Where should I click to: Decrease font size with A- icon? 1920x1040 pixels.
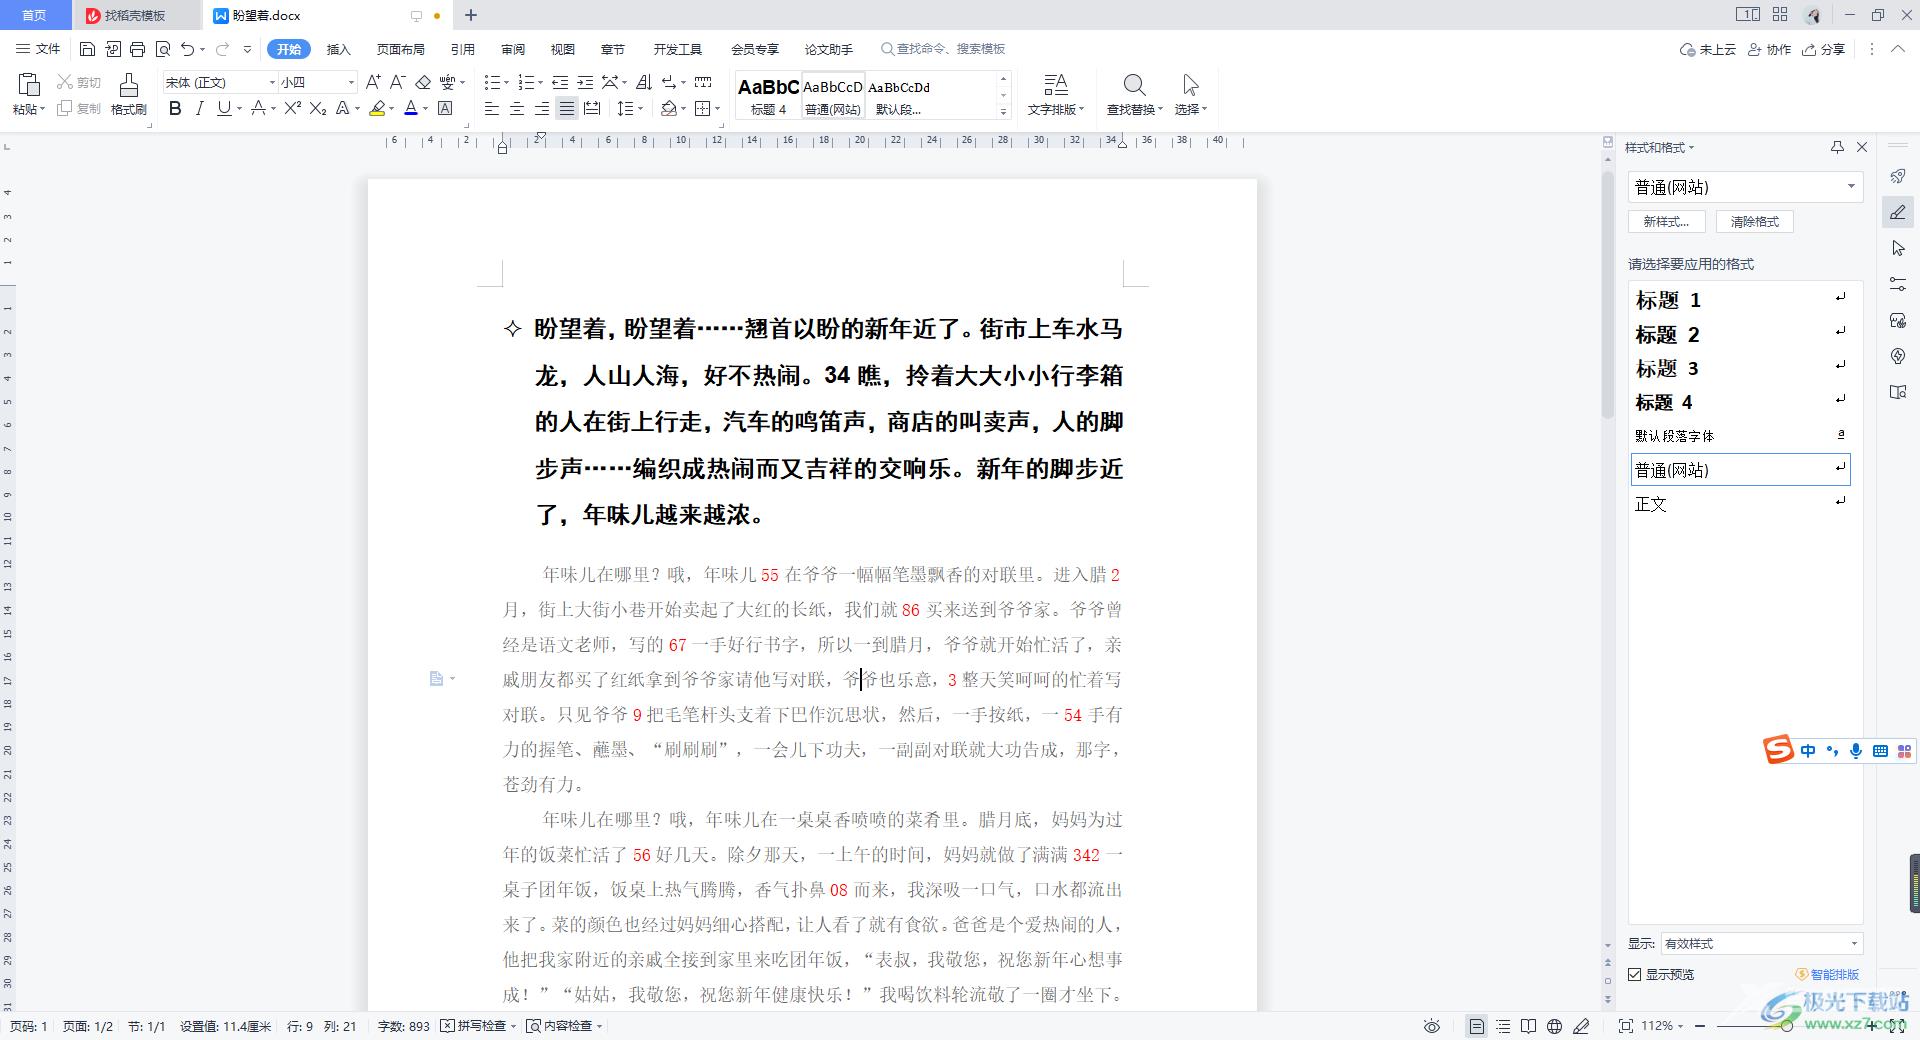click(397, 82)
